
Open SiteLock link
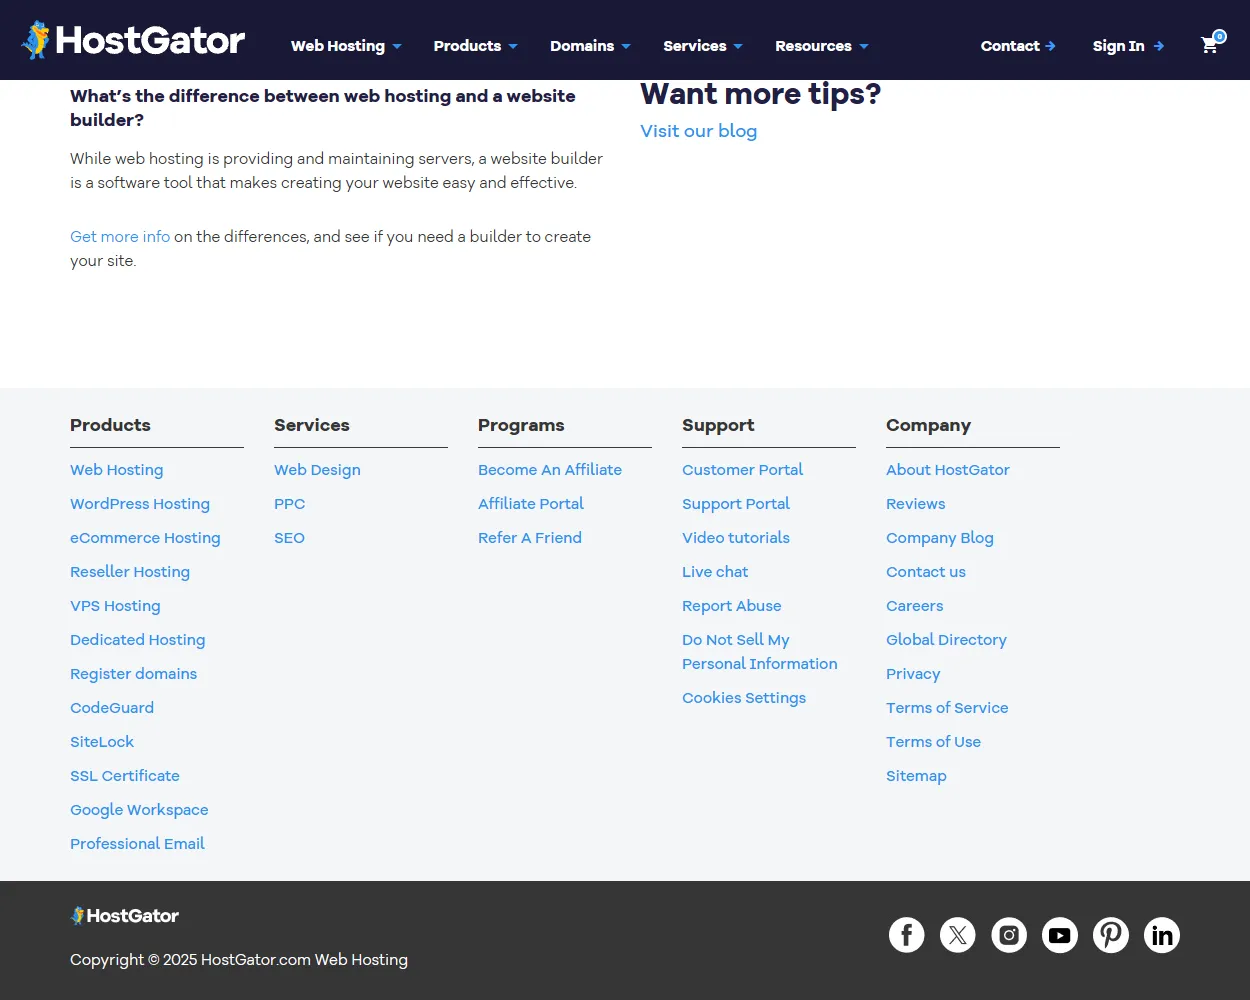coord(102,742)
